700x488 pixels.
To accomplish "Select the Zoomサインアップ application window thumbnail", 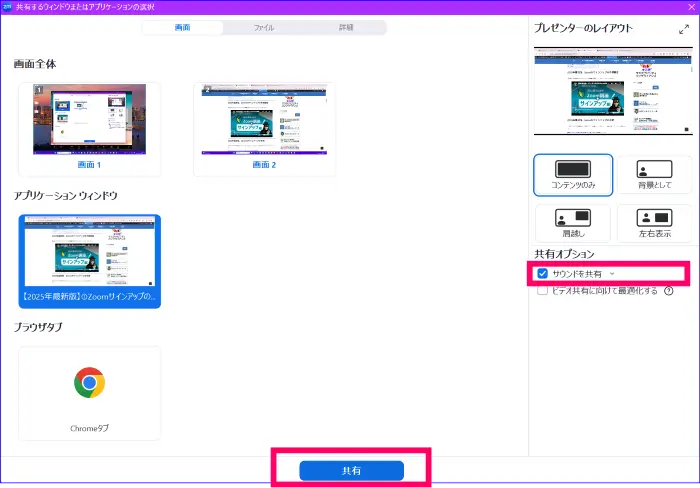I will tap(89, 261).
